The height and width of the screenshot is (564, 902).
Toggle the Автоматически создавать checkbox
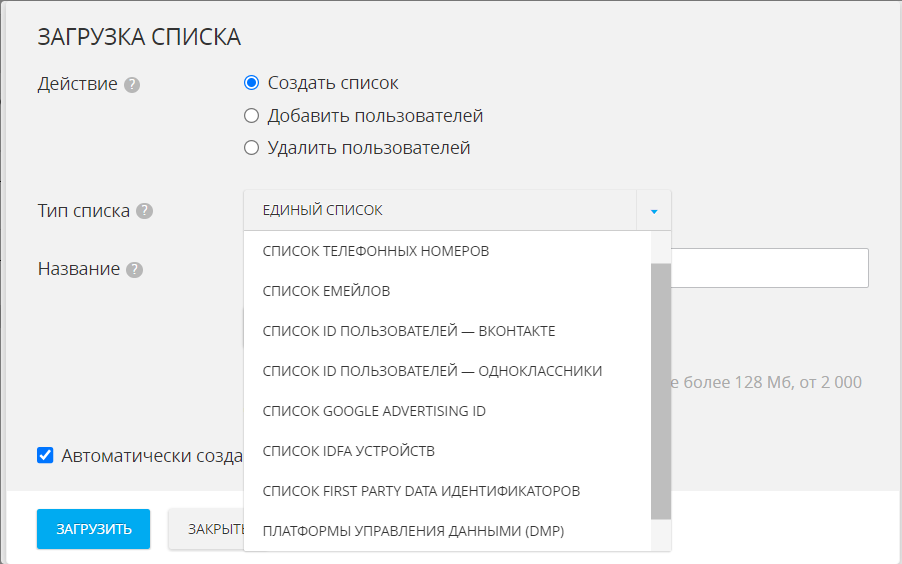[45, 455]
